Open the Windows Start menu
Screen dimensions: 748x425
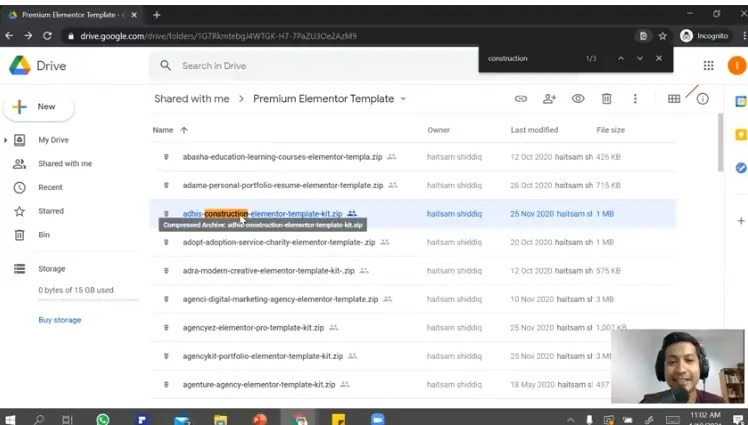coord(9,420)
